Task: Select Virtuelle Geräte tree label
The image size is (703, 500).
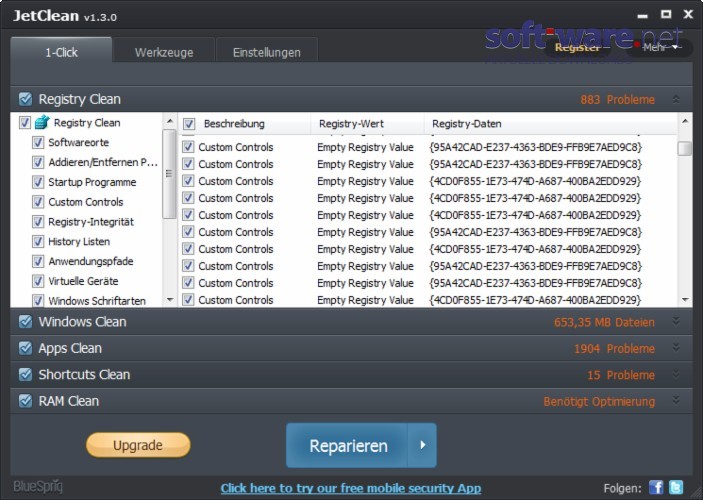Action: tap(83, 281)
